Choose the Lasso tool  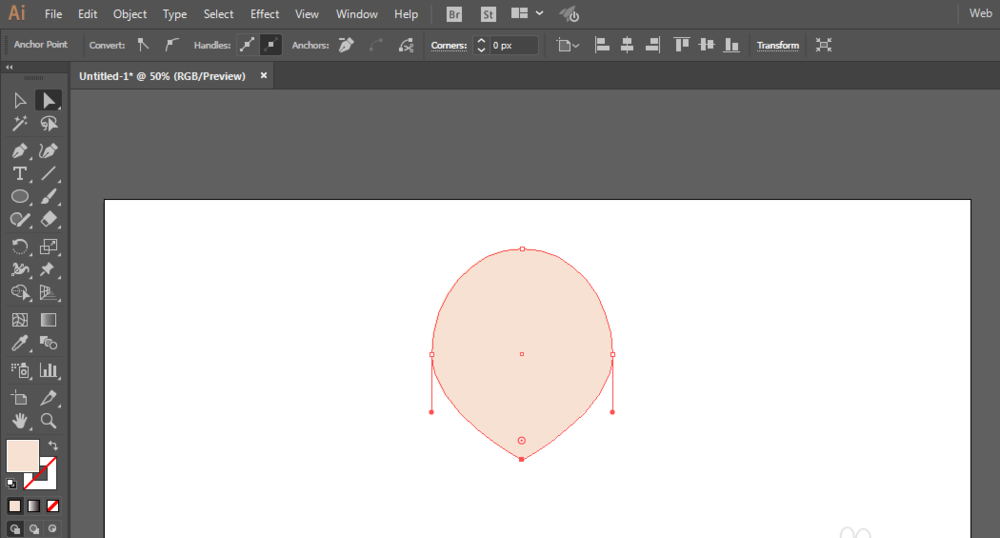pyautogui.click(x=48, y=124)
